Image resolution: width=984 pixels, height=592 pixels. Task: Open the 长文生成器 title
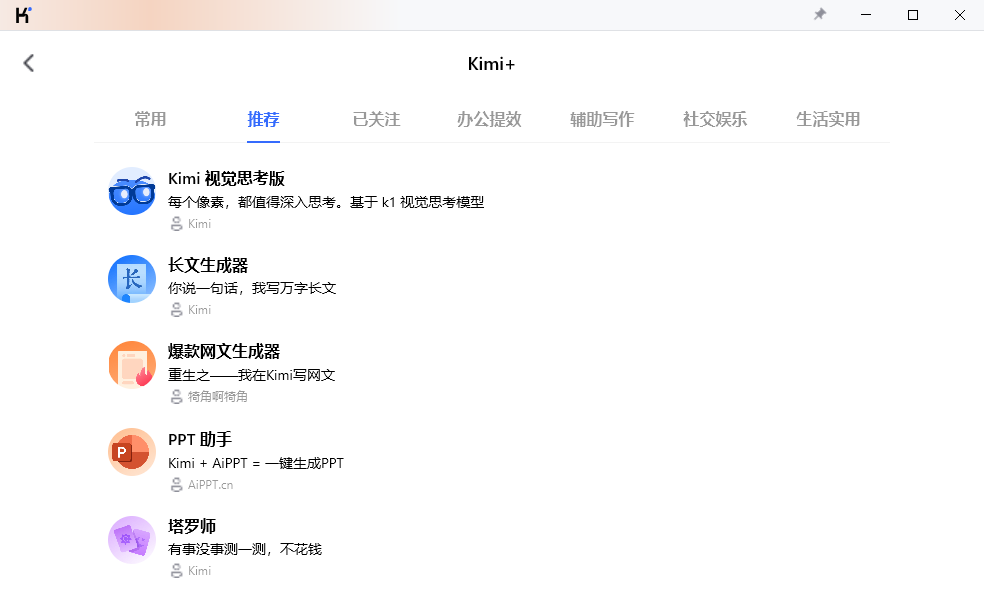208,266
